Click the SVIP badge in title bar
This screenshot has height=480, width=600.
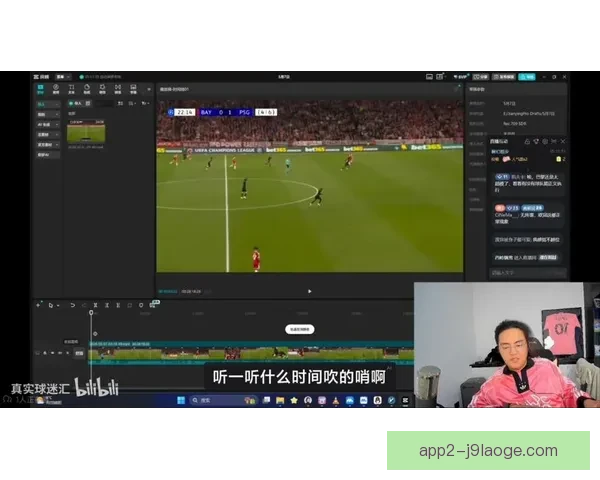pos(461,77)
